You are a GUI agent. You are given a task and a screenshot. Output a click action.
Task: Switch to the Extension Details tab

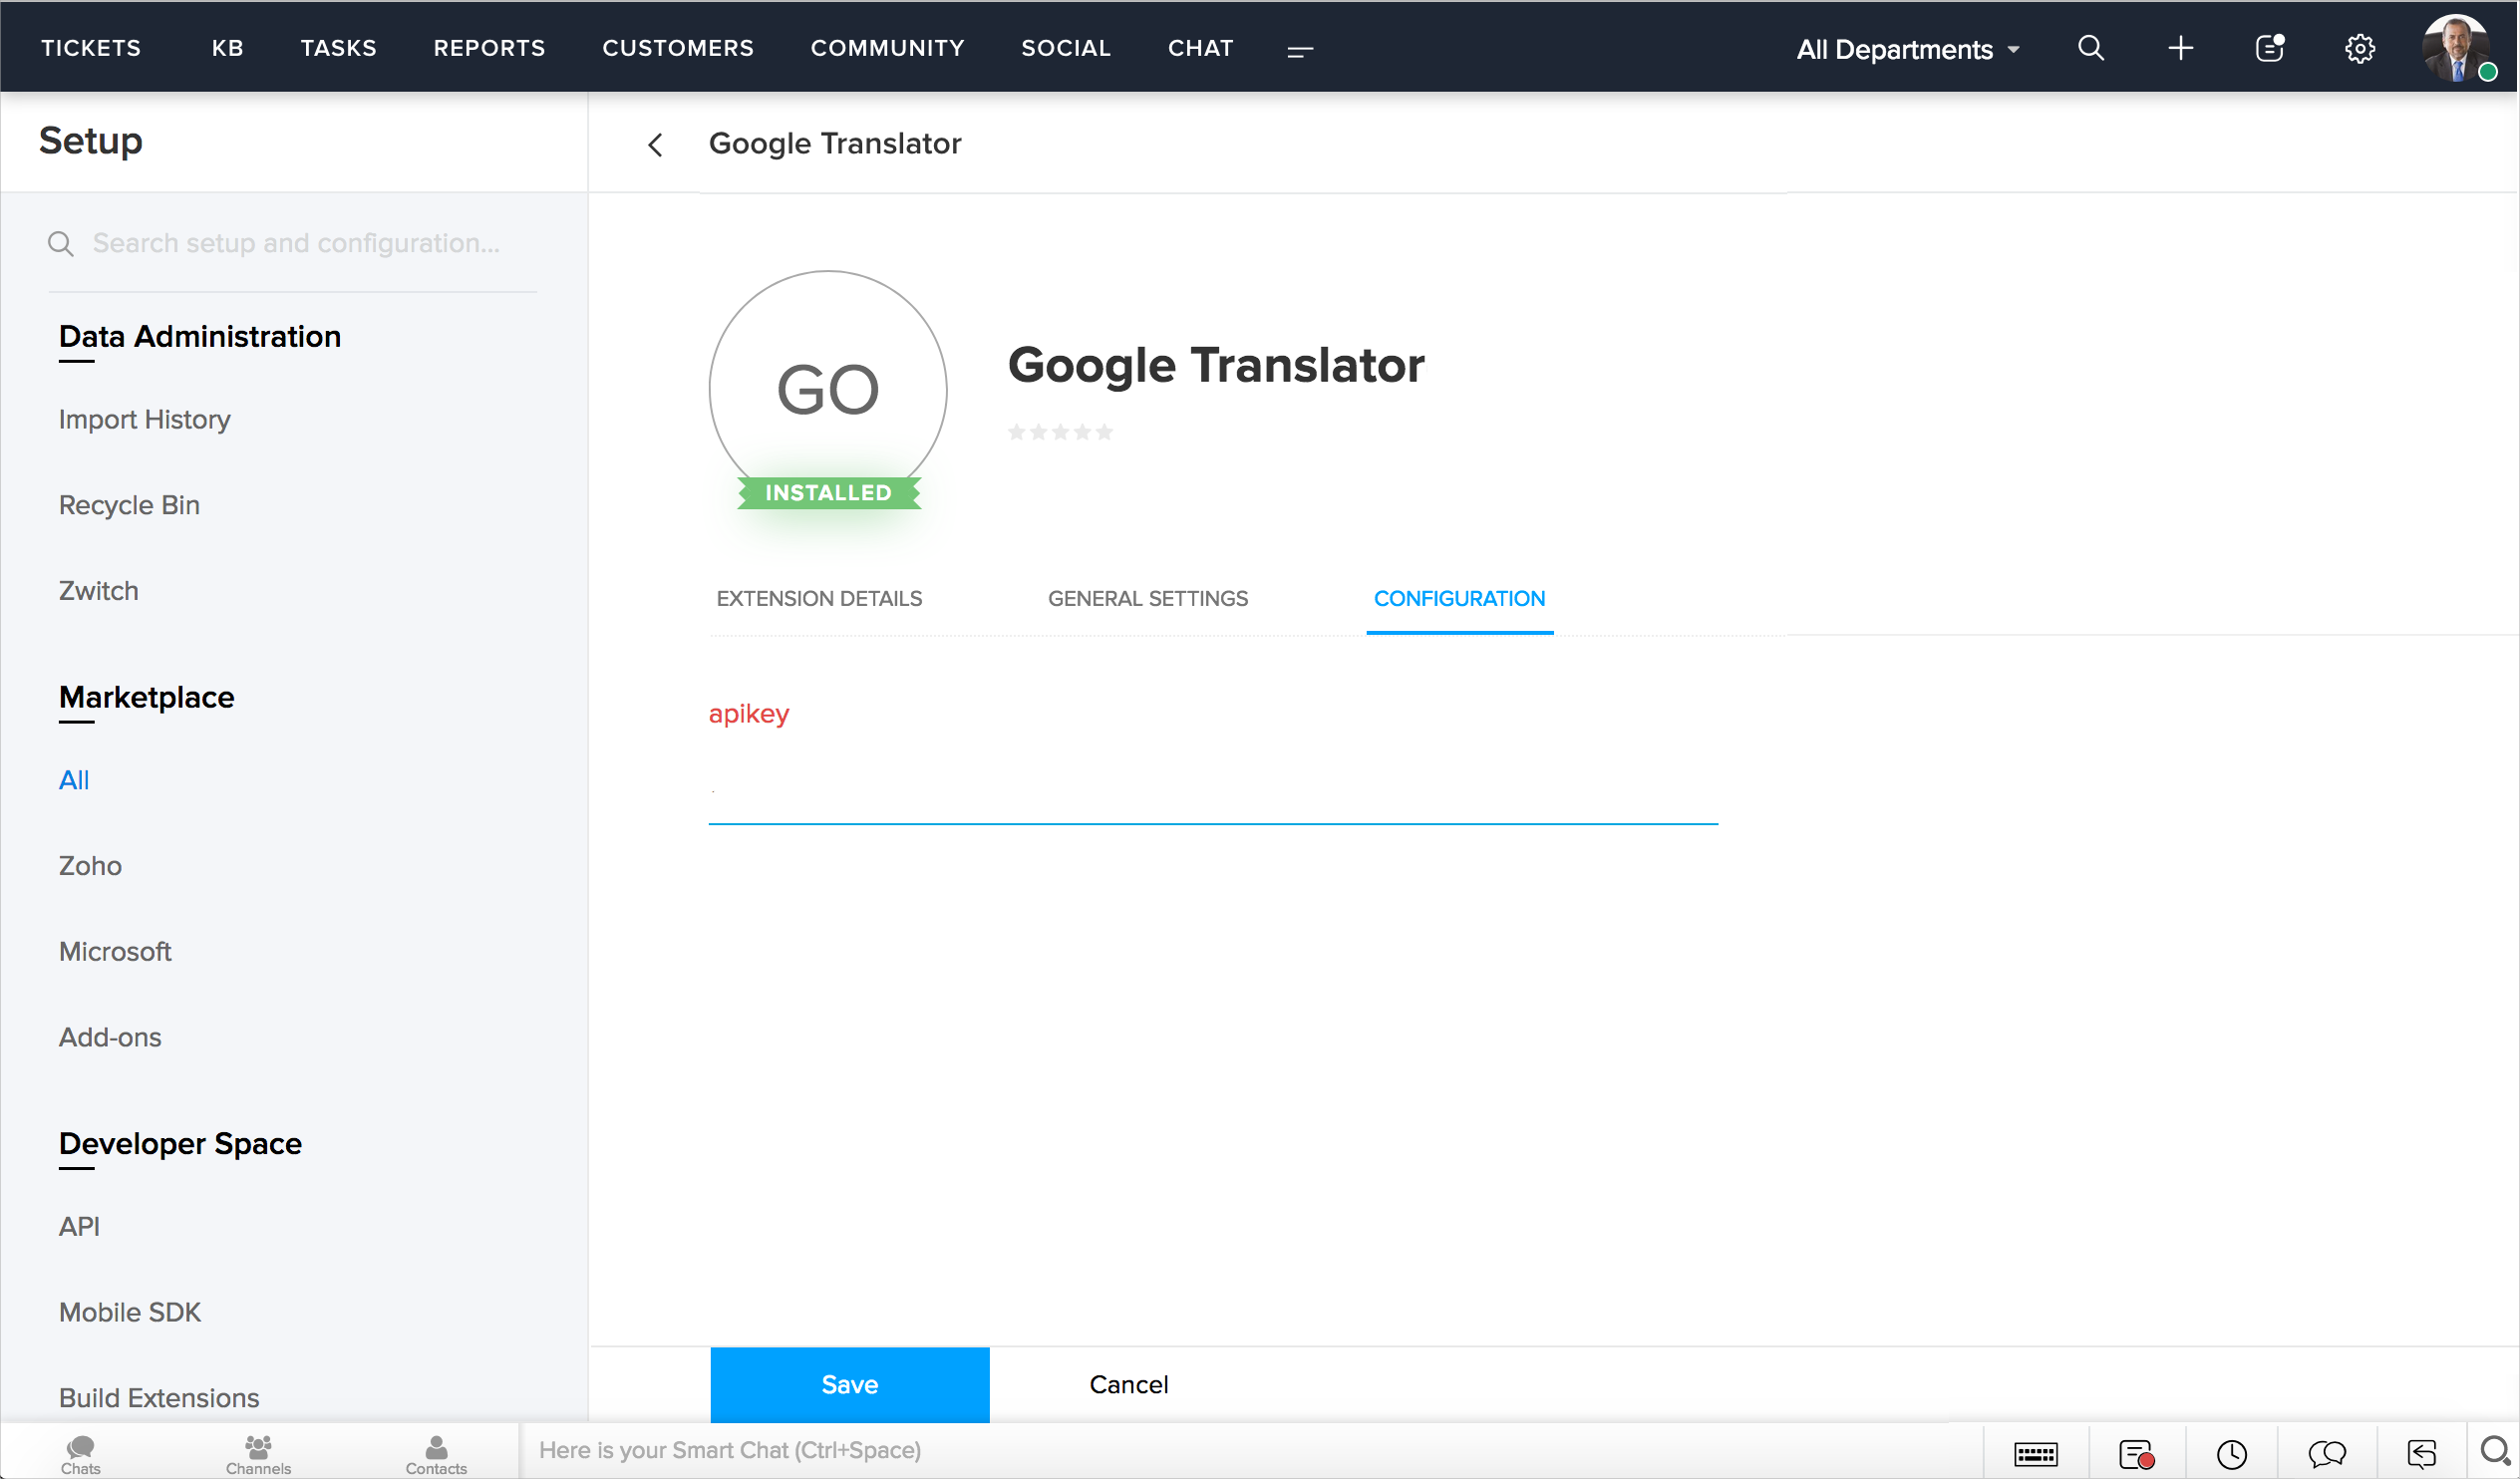[819, 598]
